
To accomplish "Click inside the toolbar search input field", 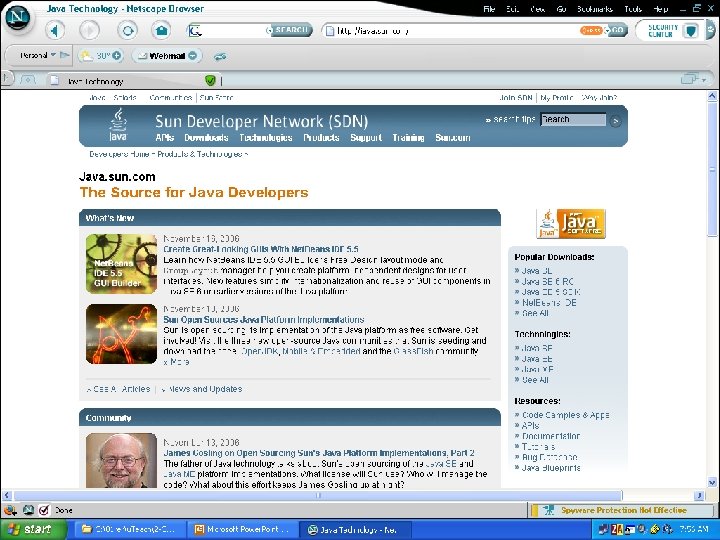I will (233, 30).
